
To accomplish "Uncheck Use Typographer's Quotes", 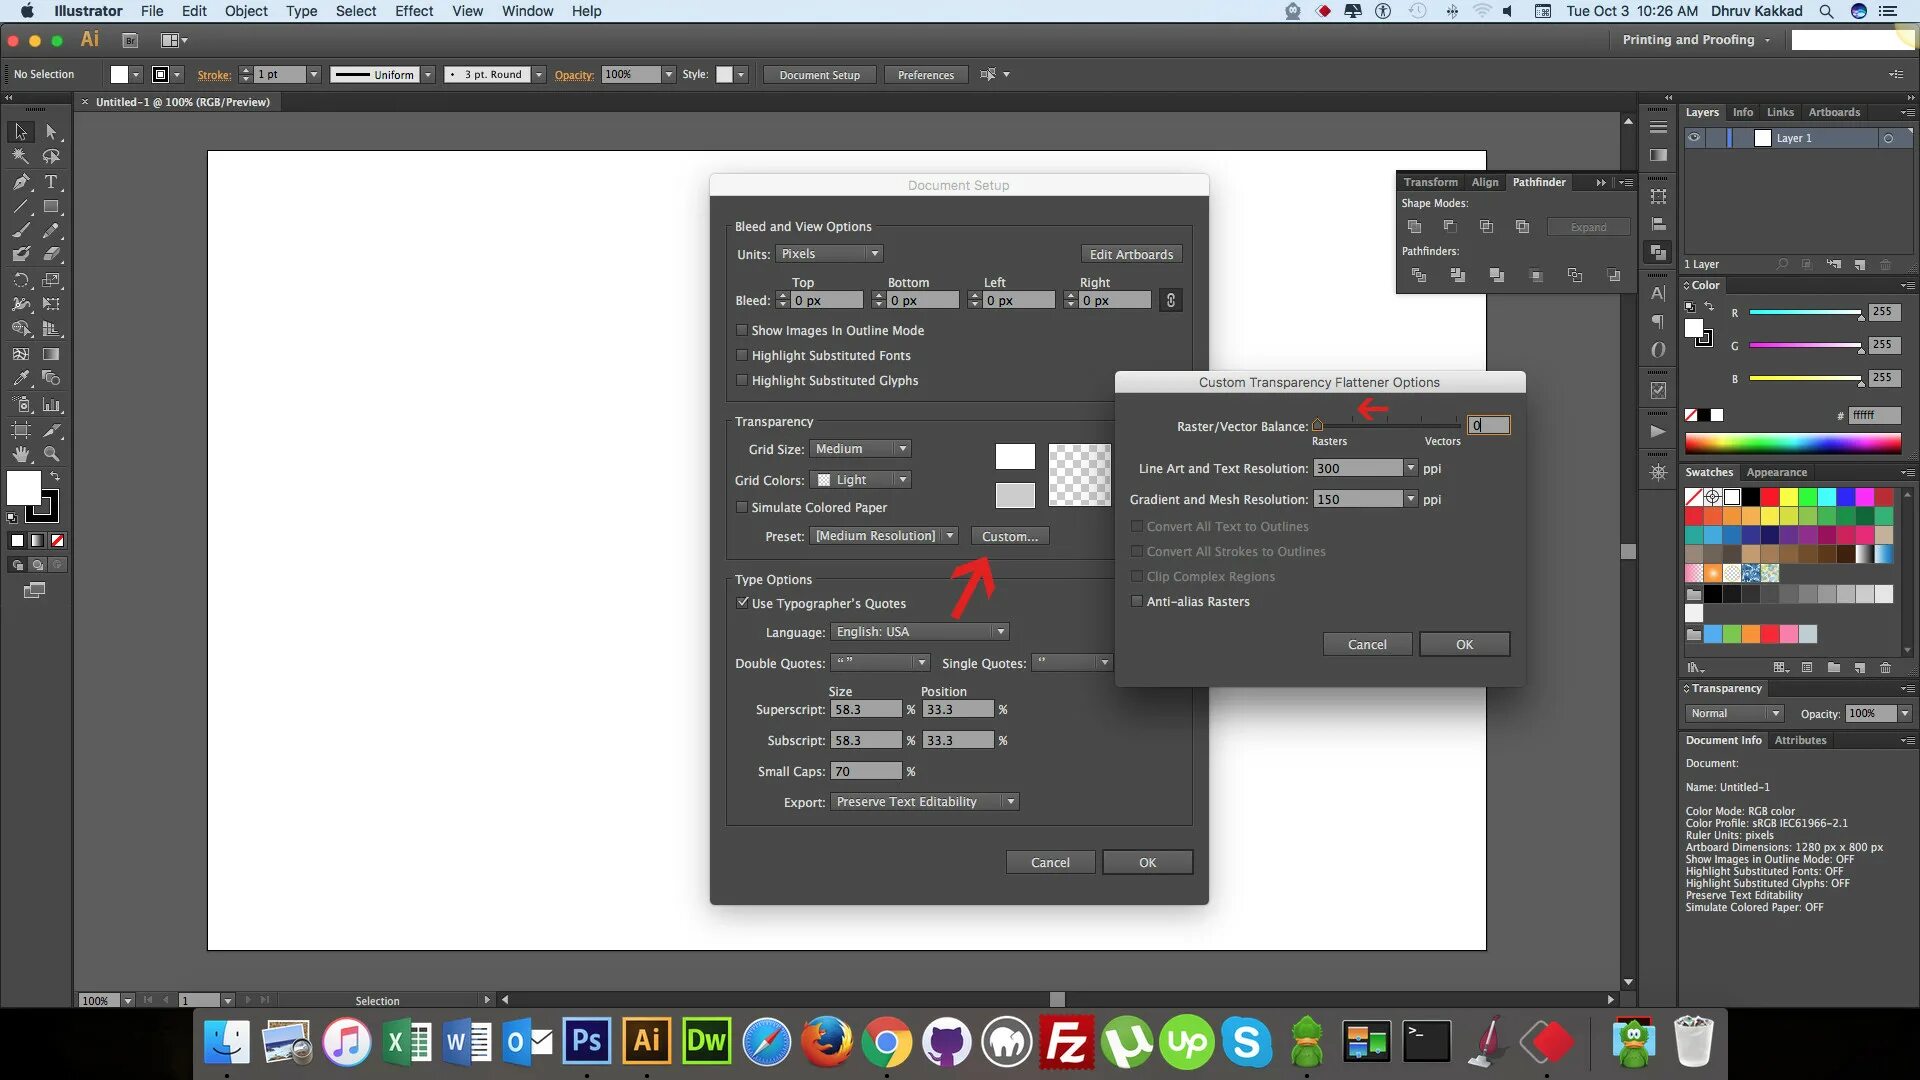I will coord(742,603).
